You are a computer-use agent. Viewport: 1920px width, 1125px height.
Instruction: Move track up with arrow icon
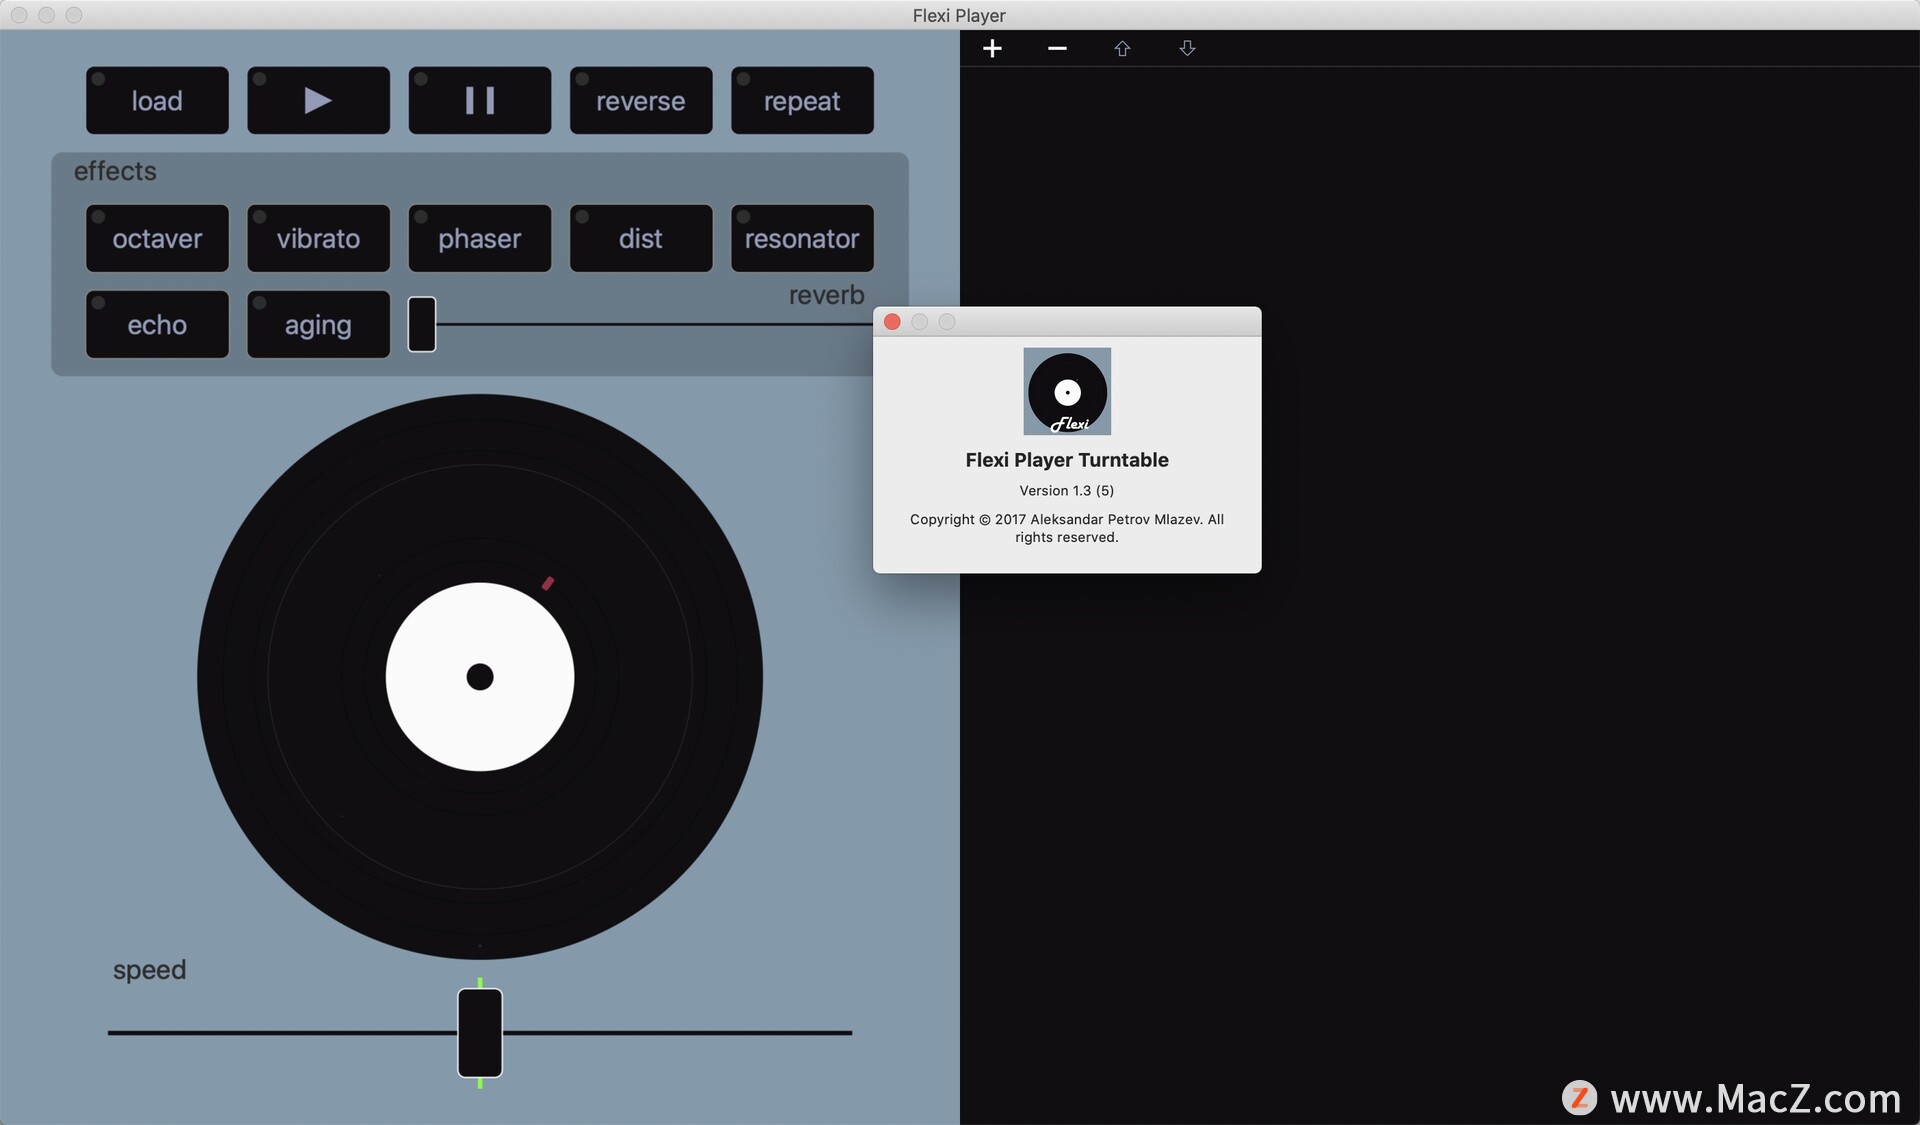[1122, 48]
